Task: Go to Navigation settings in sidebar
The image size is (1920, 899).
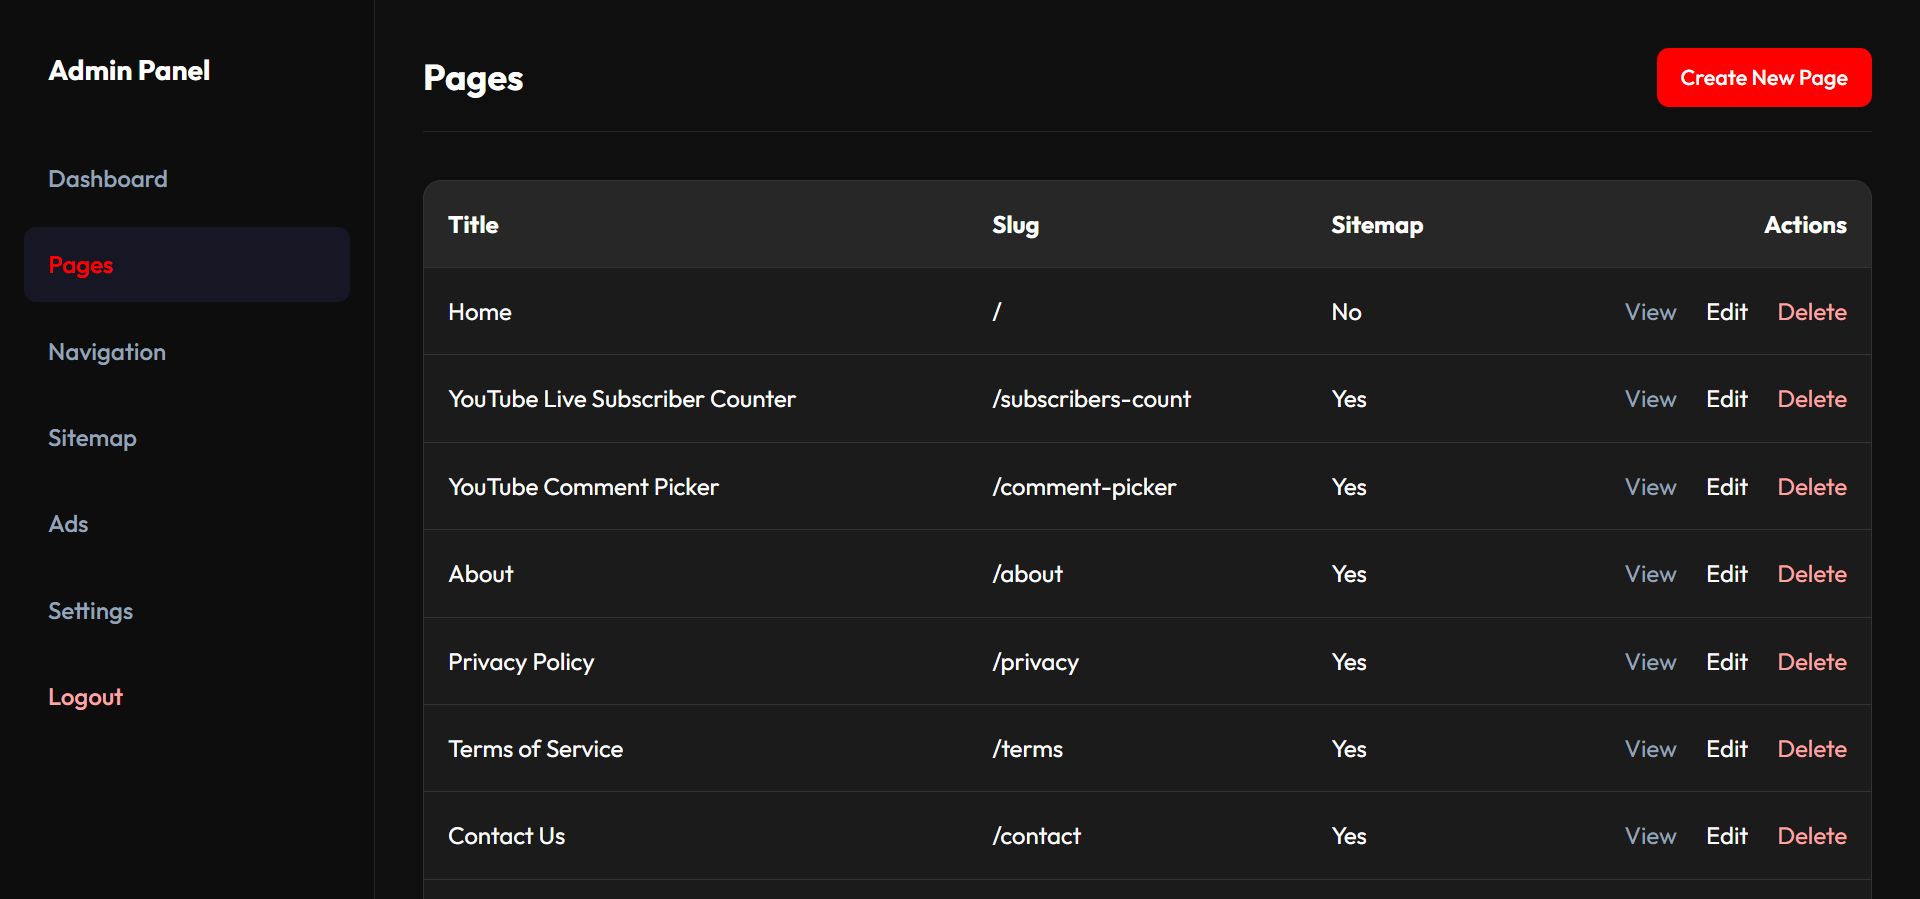Action: (107, 352)
